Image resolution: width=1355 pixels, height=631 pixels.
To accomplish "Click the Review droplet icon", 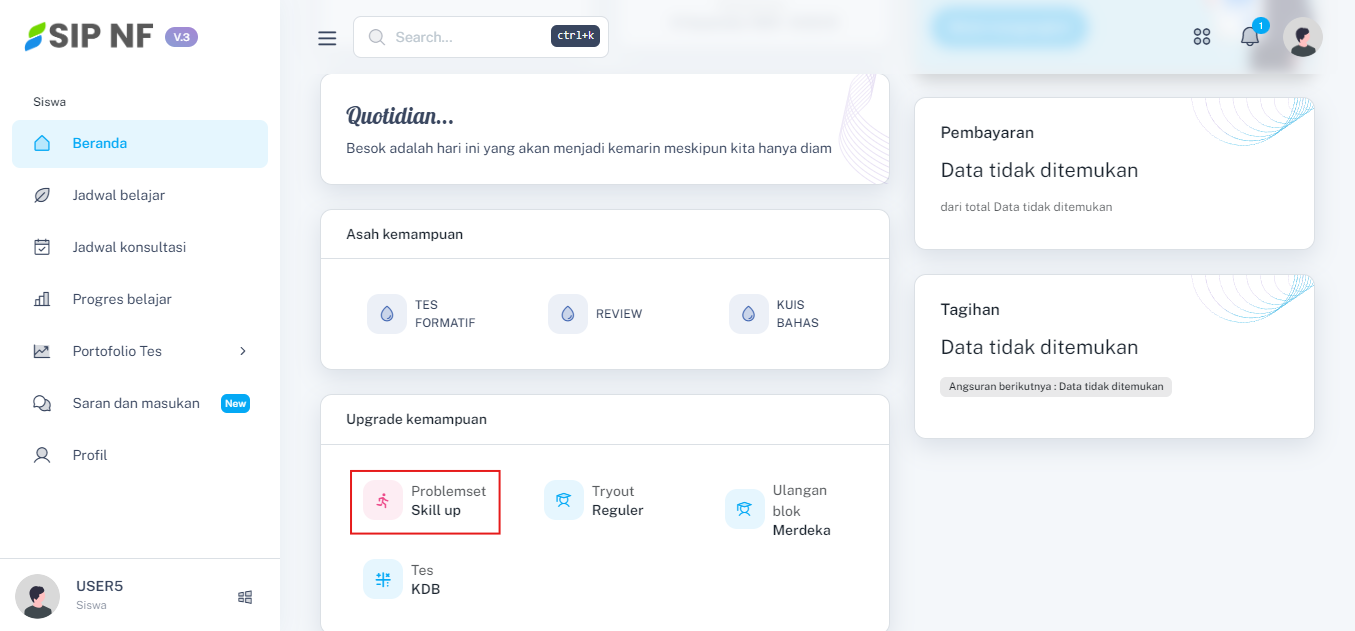I will coord(568,314).
